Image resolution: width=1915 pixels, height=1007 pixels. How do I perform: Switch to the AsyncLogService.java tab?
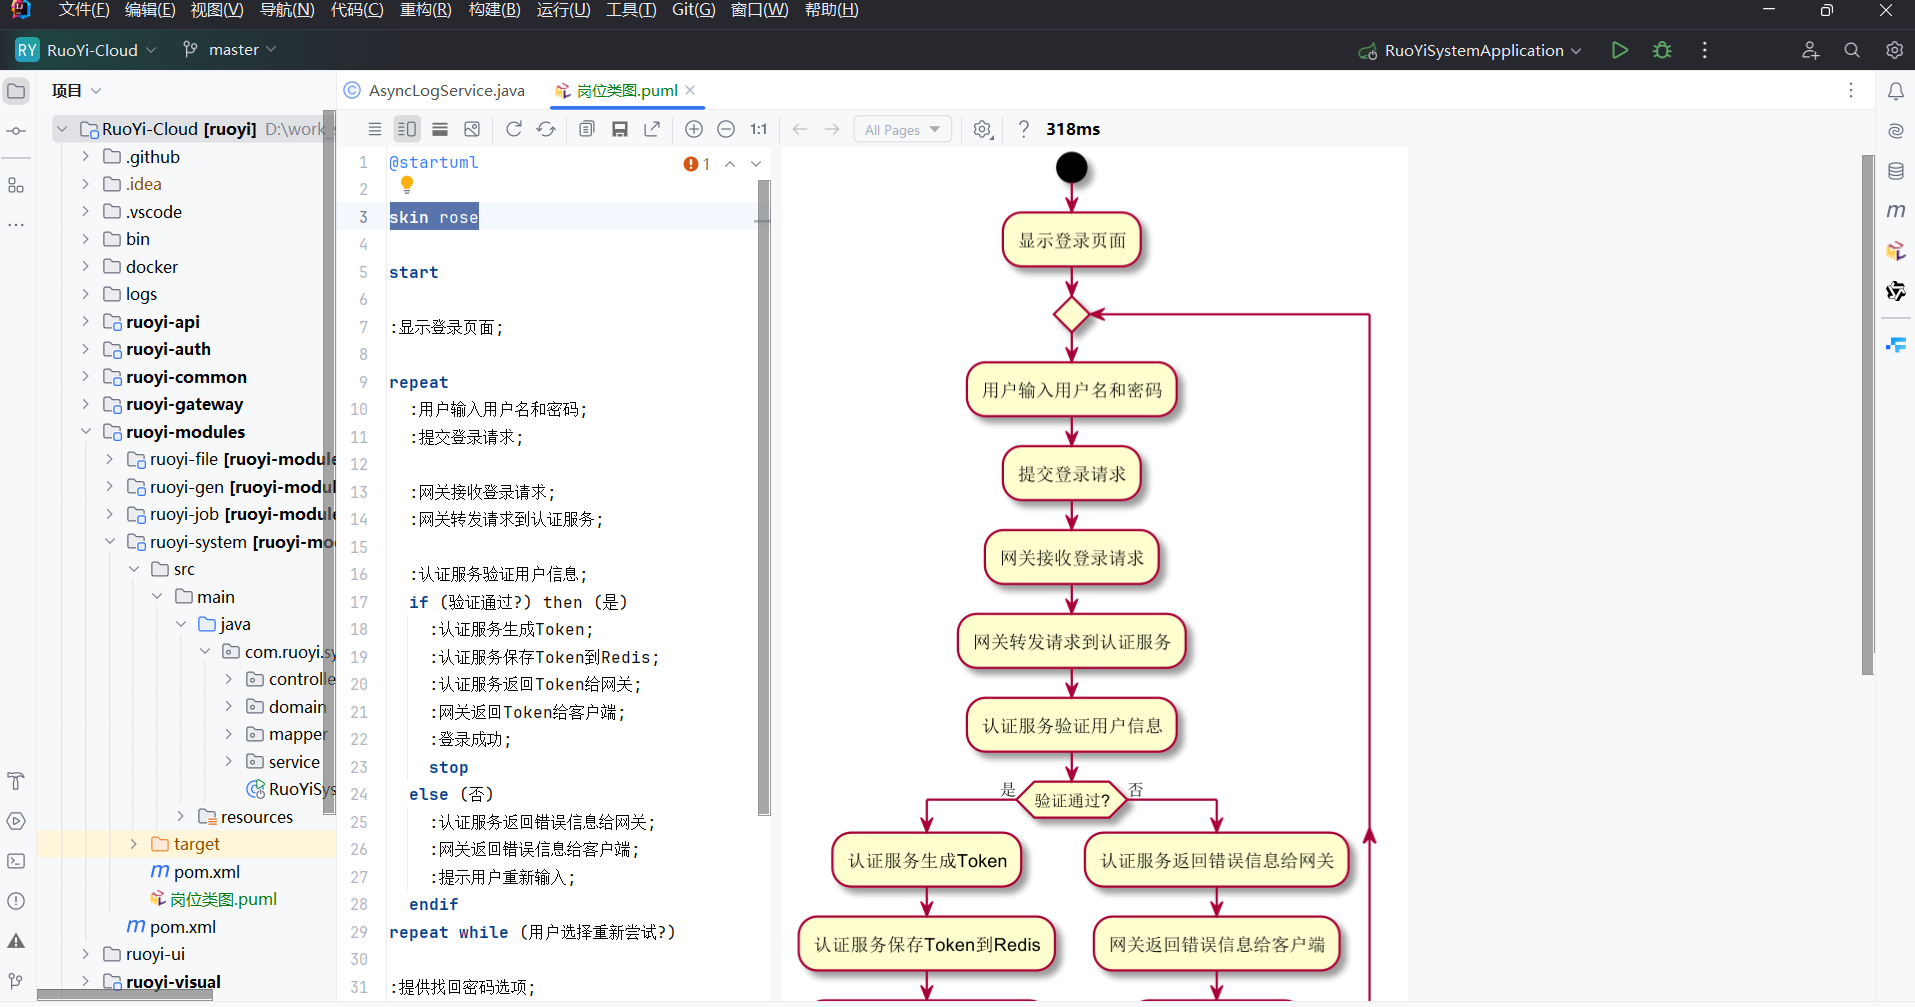446,90
